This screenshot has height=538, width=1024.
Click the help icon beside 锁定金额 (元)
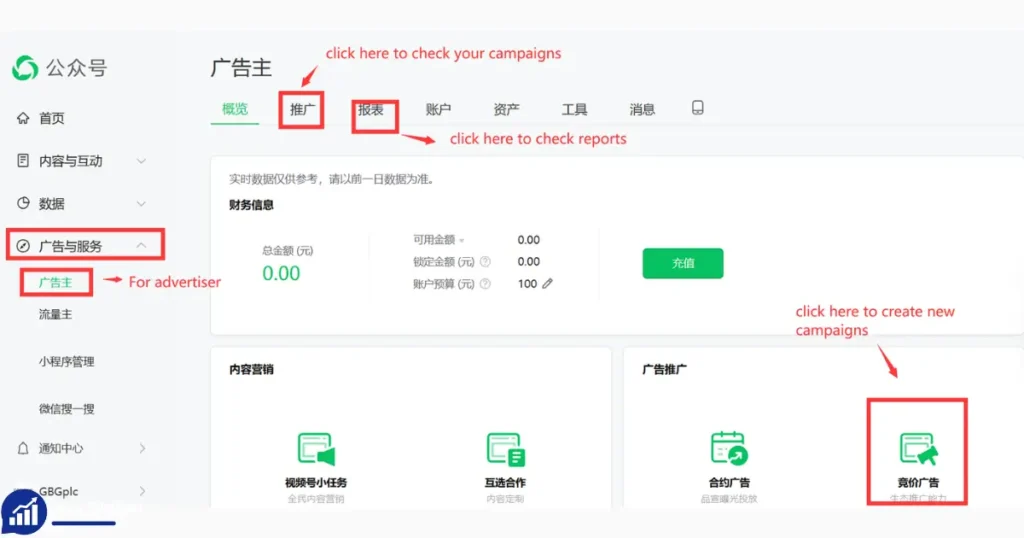click(x=485, y=262)
